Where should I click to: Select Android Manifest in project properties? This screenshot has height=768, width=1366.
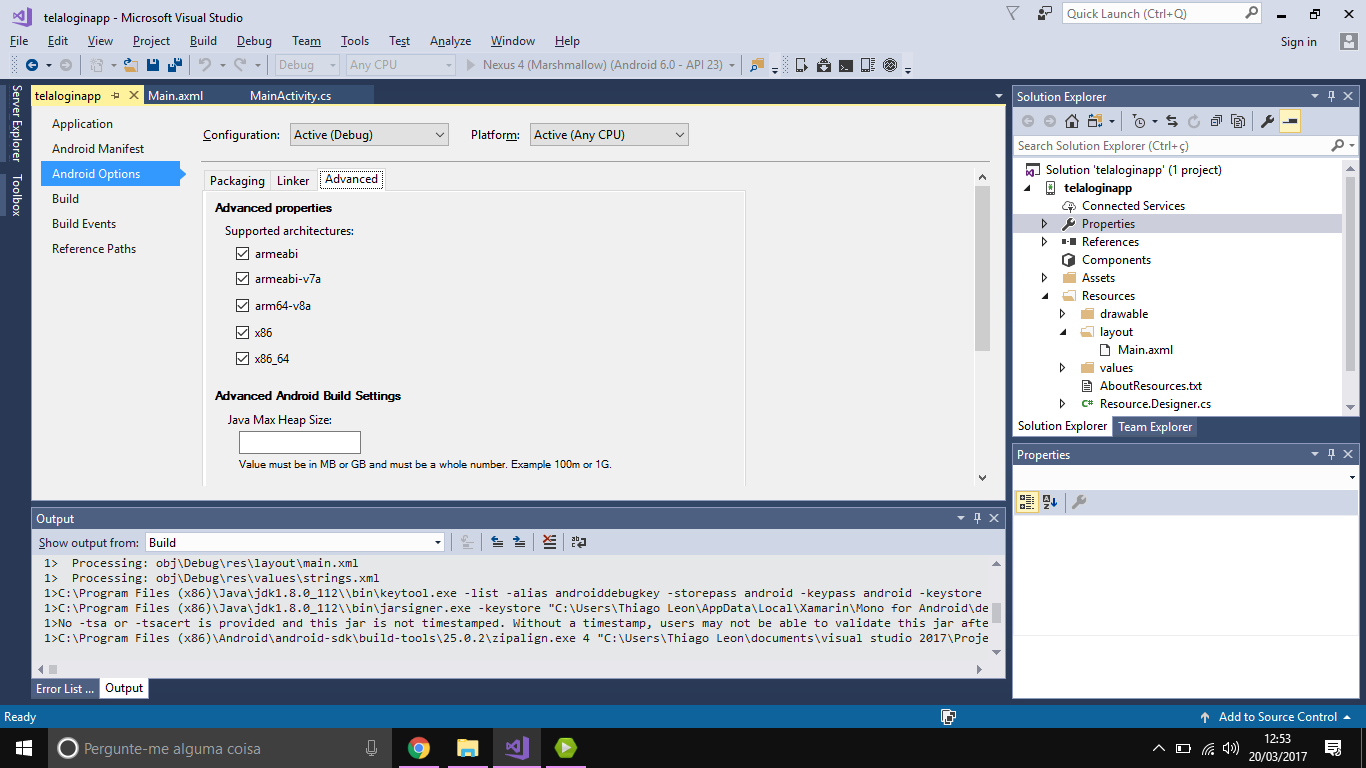click(x=98, y=149)
